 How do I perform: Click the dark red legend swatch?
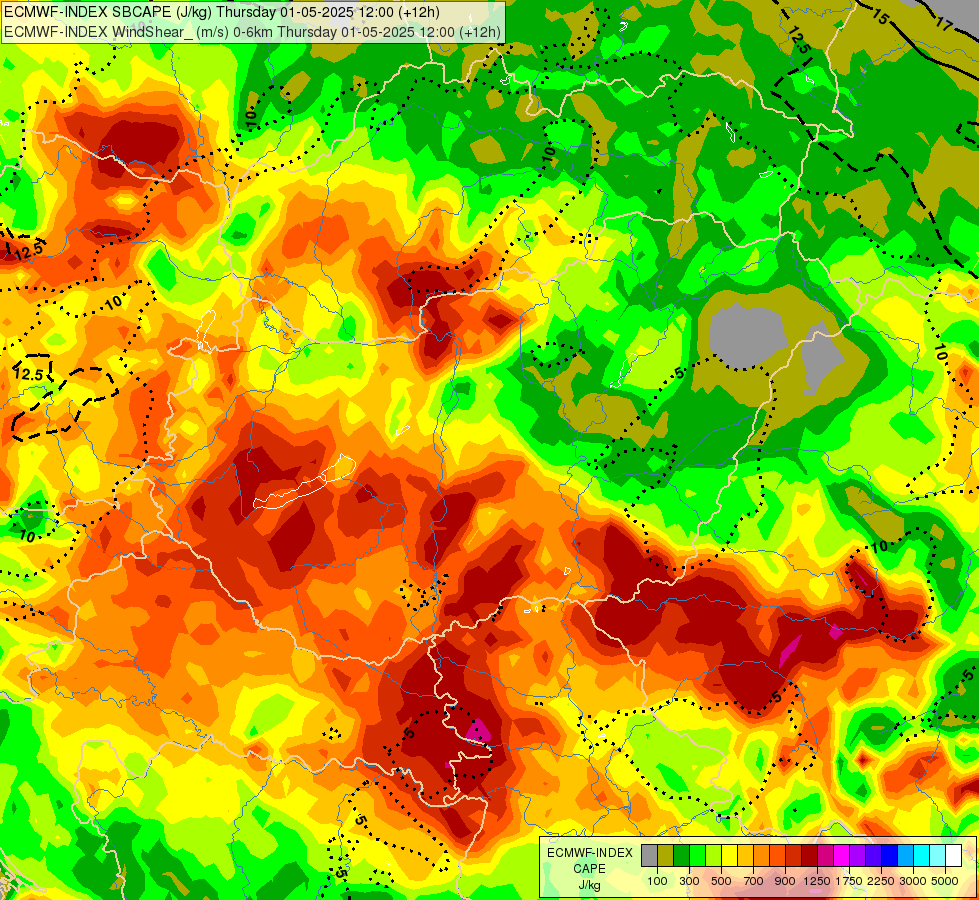809,856
